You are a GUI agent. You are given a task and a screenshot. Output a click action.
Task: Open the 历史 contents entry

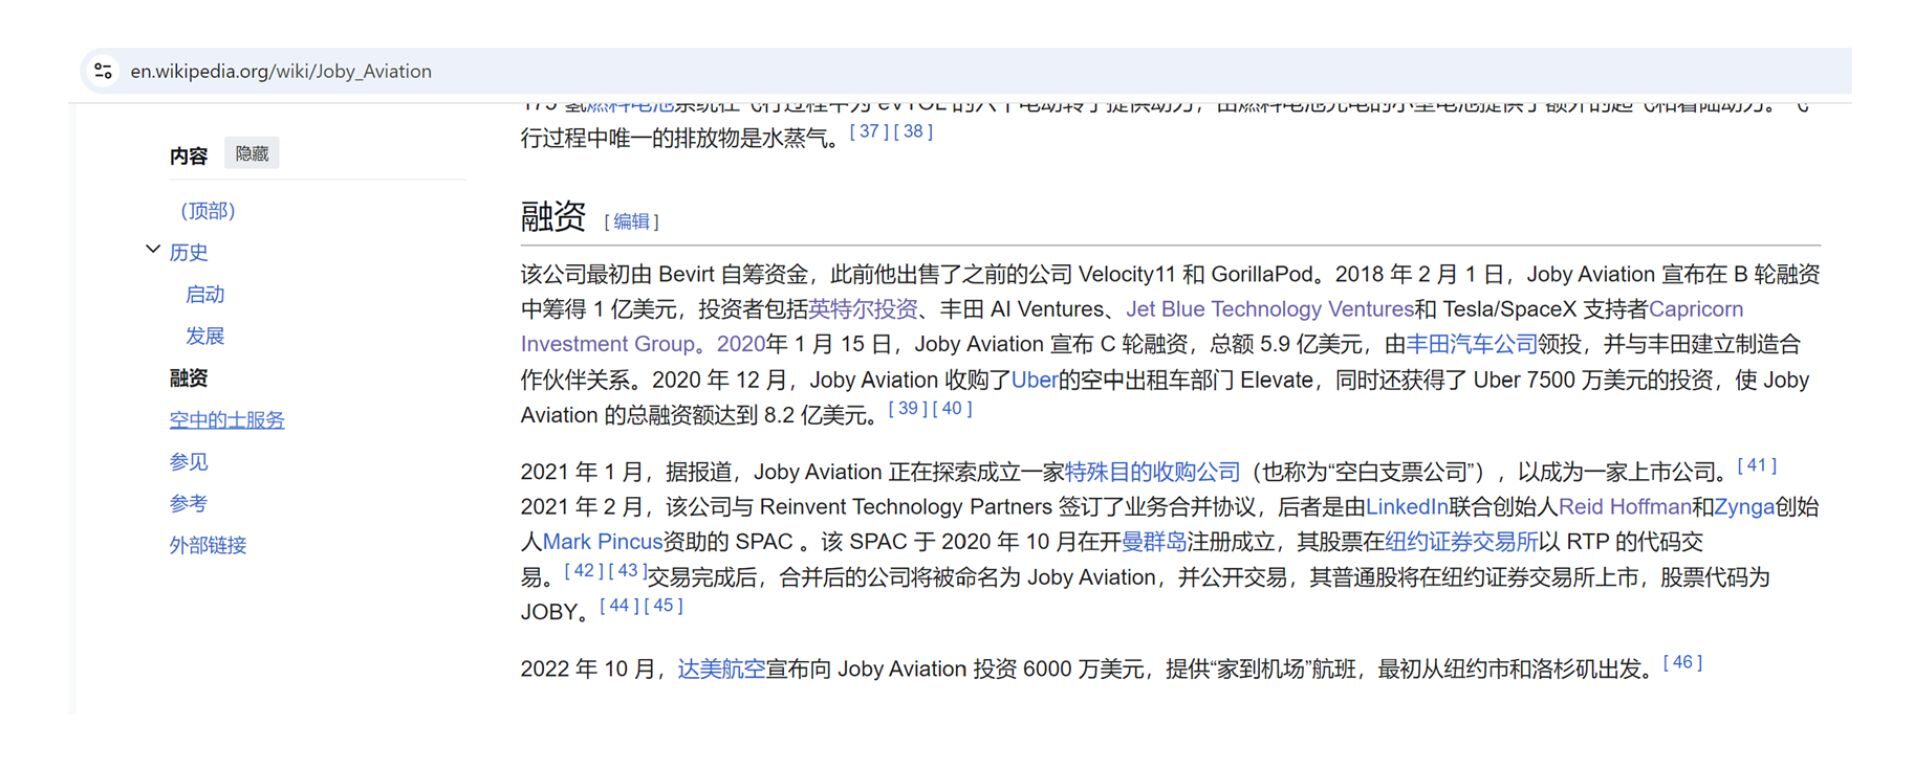click(188, 253)
